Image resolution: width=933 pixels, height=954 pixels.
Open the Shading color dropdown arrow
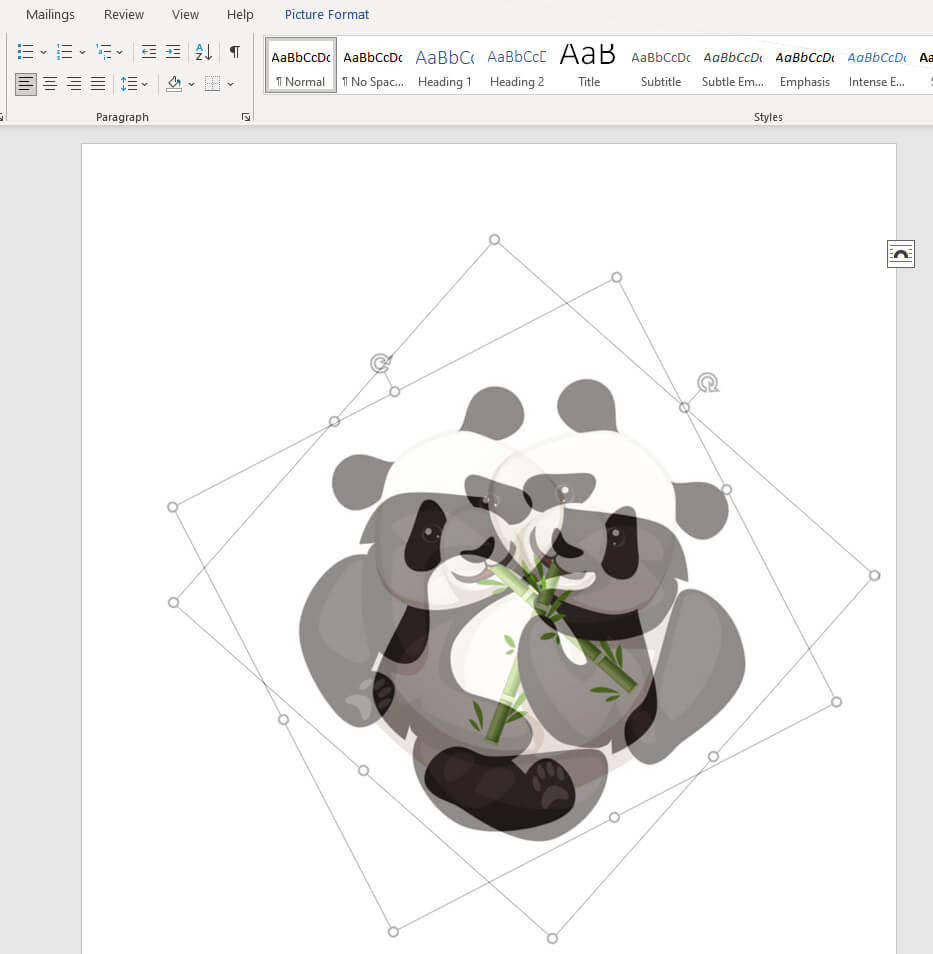pos(191,84)
